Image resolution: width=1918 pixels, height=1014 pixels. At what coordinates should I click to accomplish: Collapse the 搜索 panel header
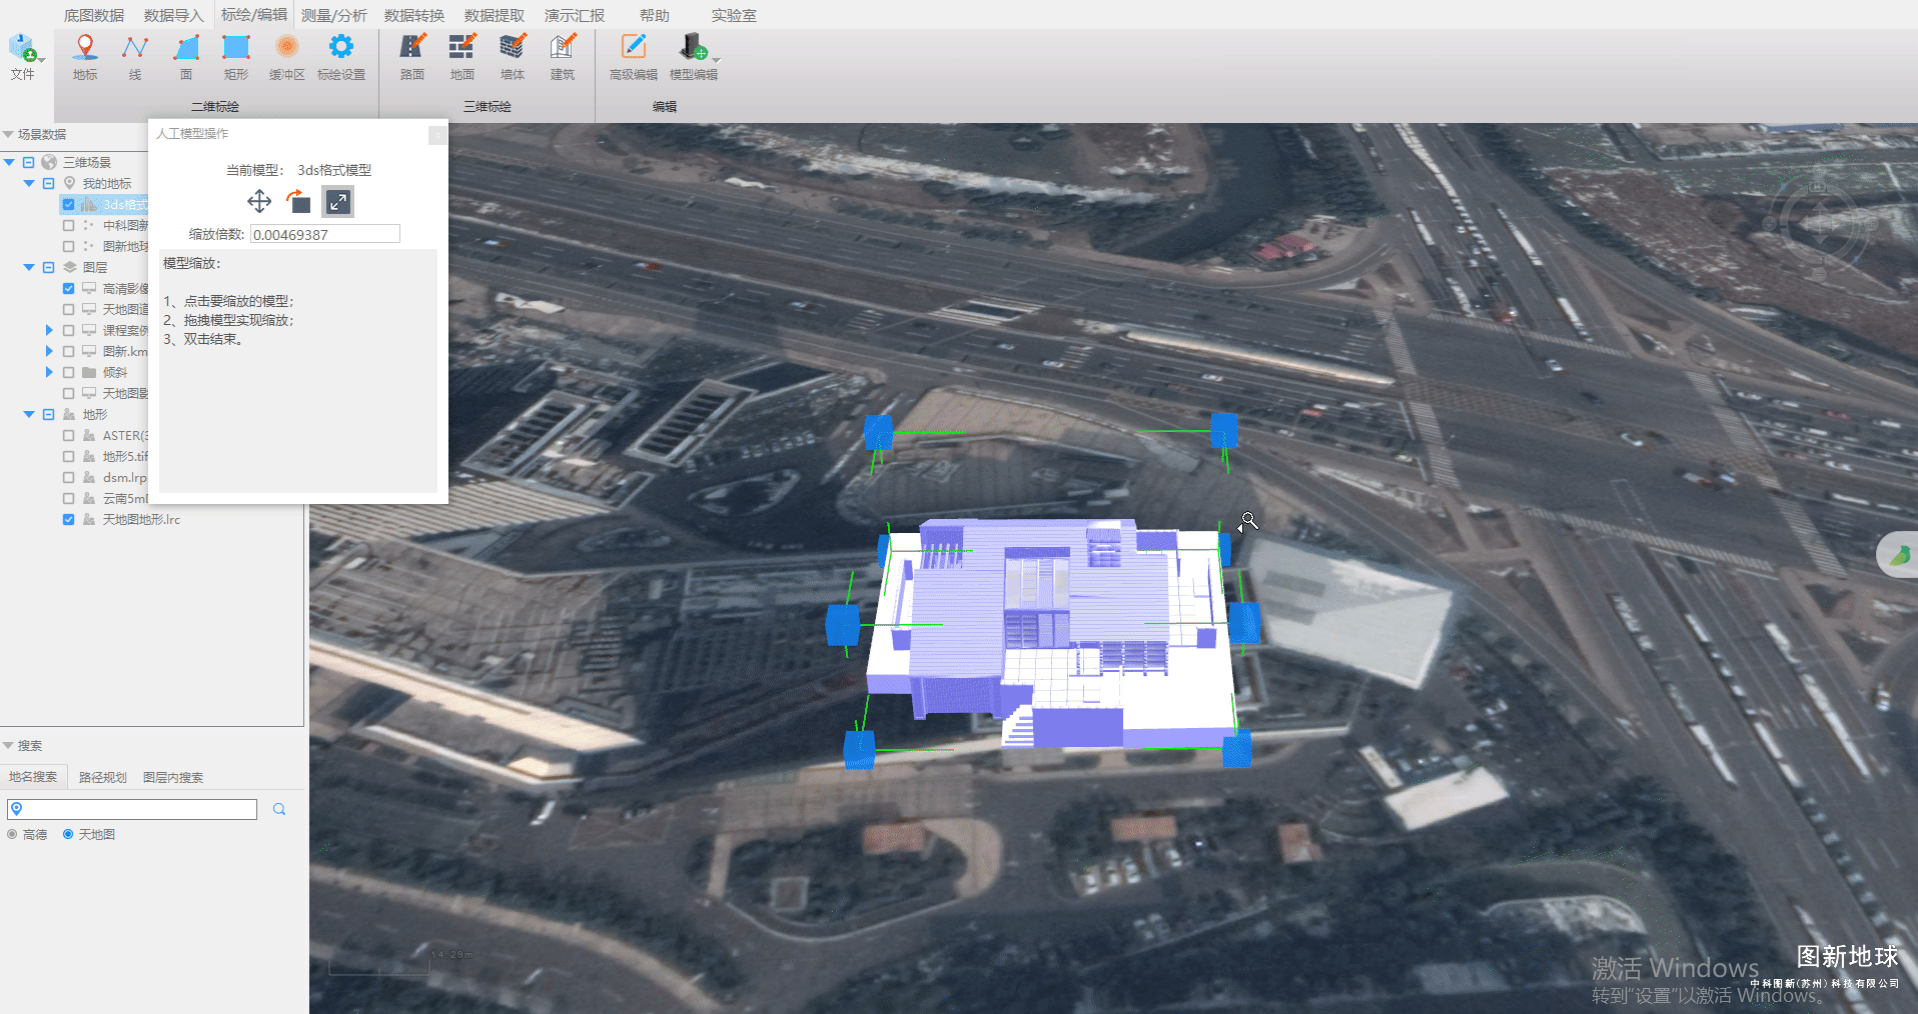coord(8,745)
